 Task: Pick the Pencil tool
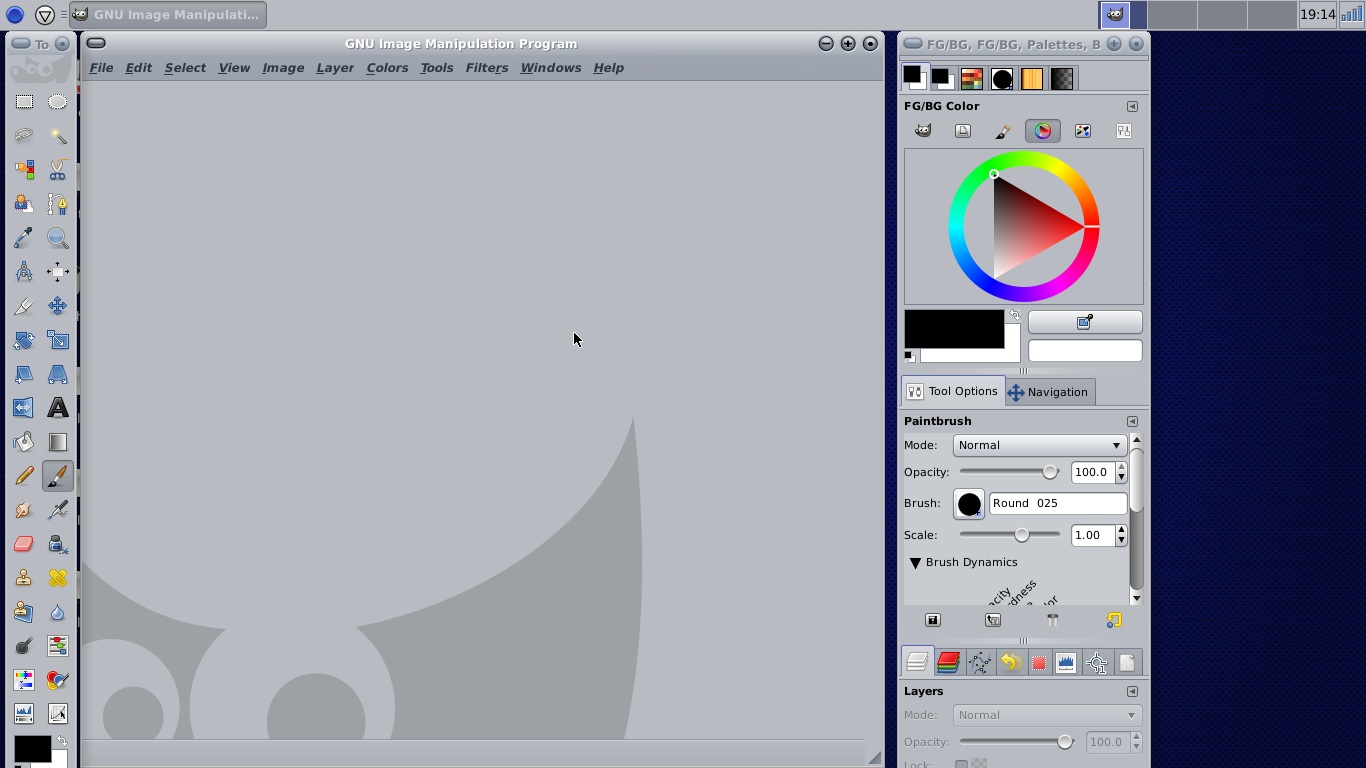[24, 476]
